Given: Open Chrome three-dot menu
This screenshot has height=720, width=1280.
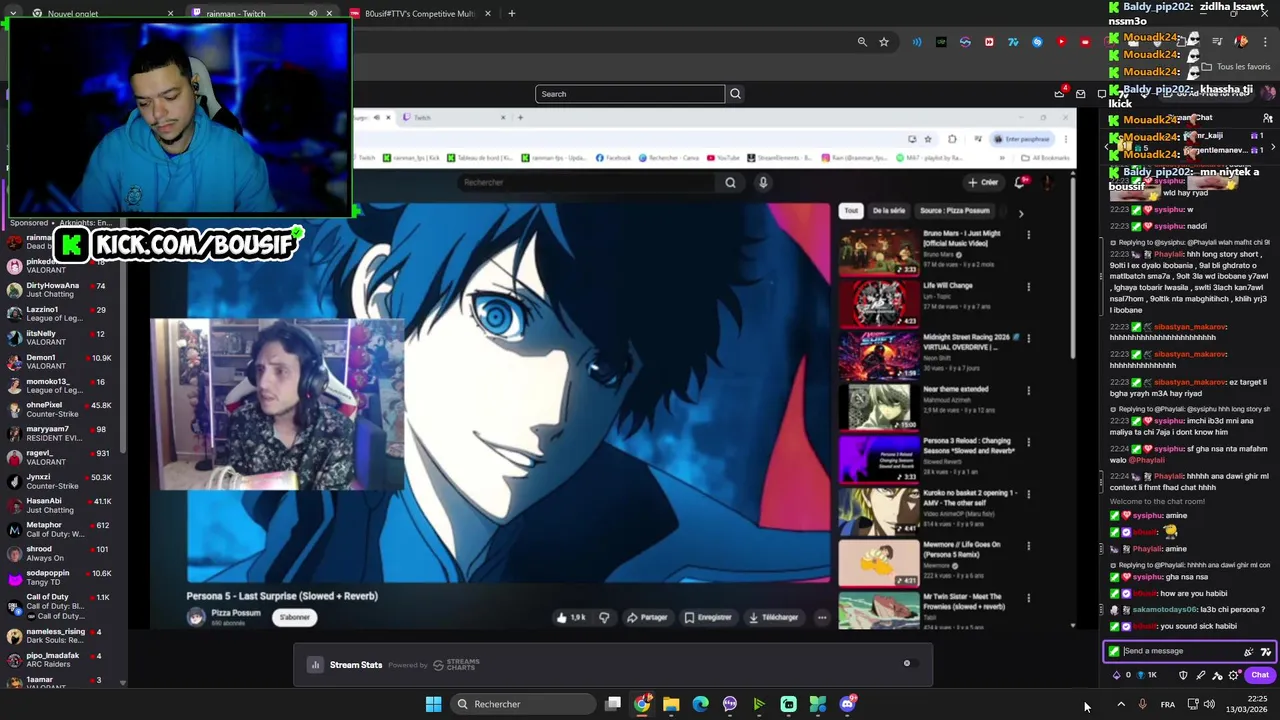Looking at the screenshot, I should click(x=1267, y=42).
